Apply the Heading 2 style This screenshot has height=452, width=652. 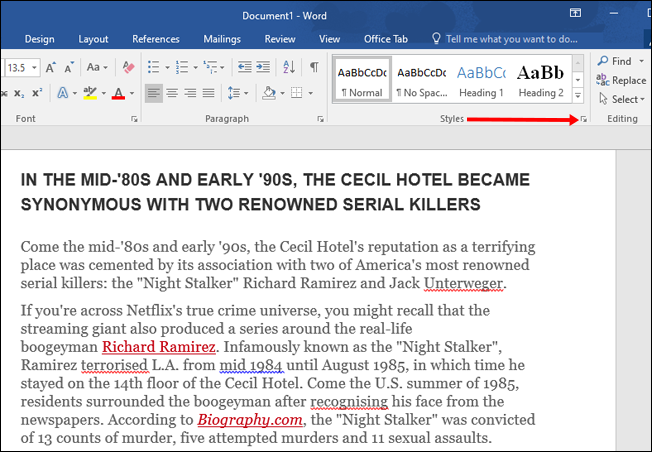click(x=541, y=81)
